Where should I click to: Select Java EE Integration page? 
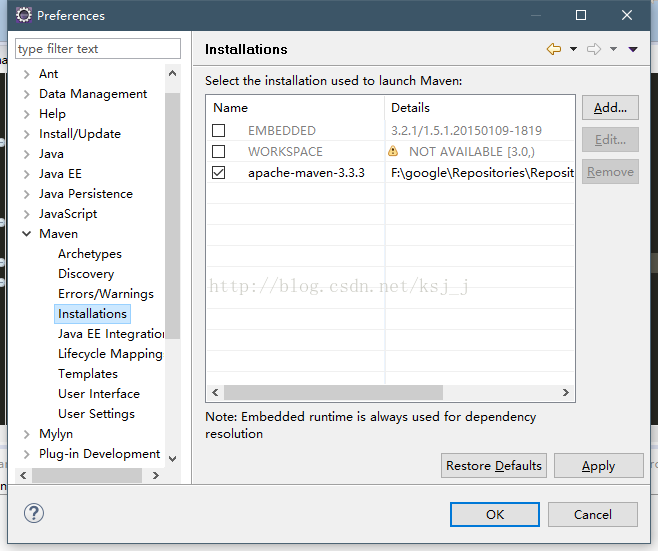[x=111, y=334]
